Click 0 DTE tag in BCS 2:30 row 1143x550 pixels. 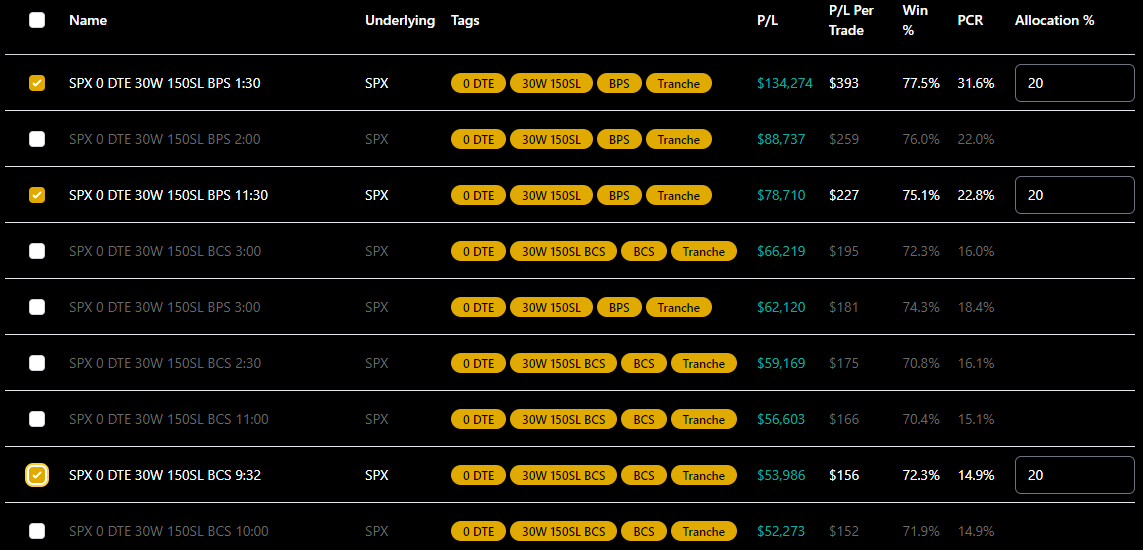(478, 364)
